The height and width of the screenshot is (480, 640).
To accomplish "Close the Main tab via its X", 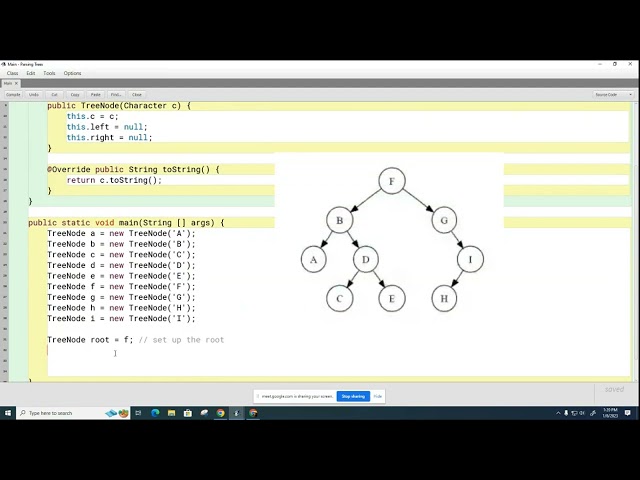I will click(16, 83).
